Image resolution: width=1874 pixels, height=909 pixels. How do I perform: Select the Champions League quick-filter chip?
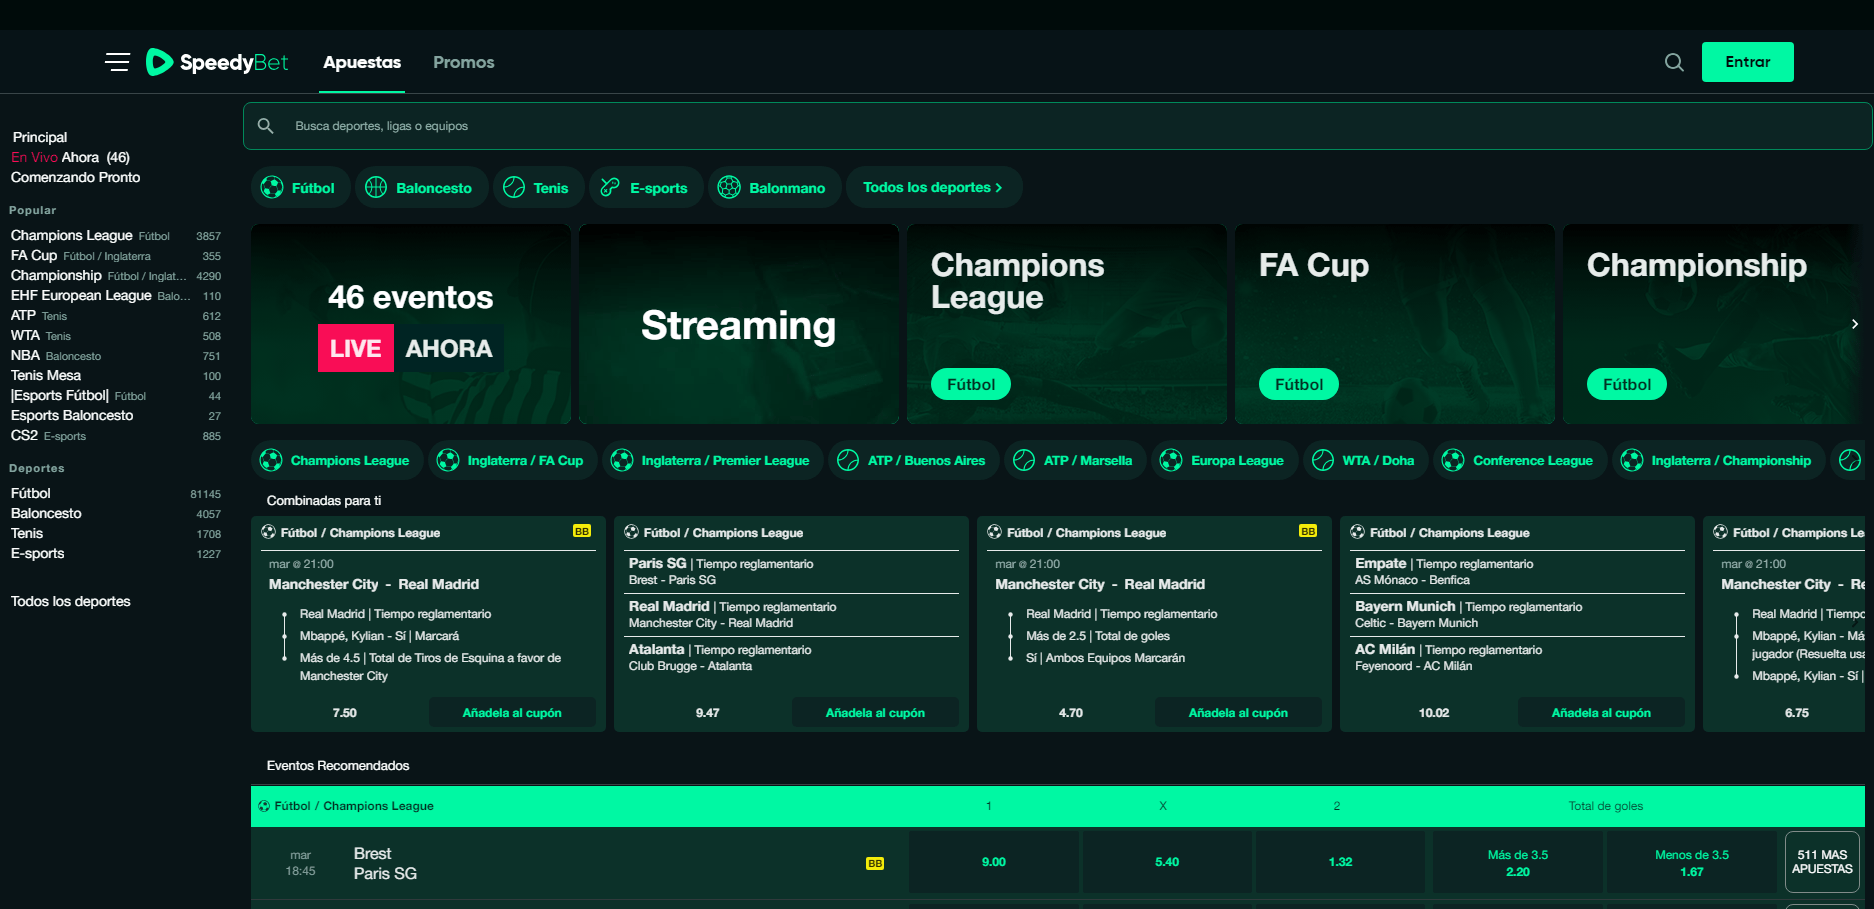pos(338,460)
